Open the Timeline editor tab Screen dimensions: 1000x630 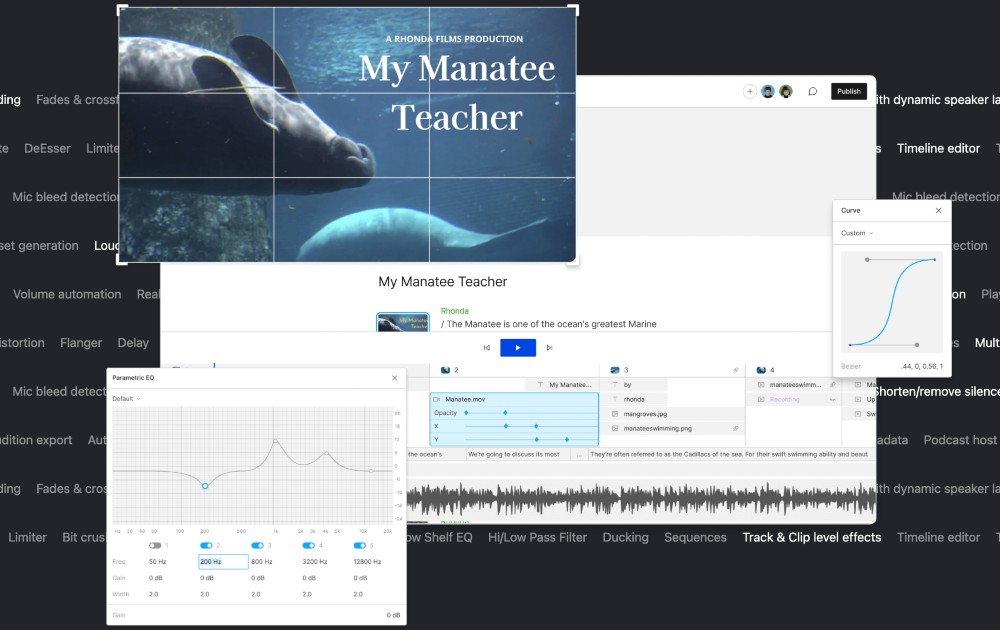(938, 537)
